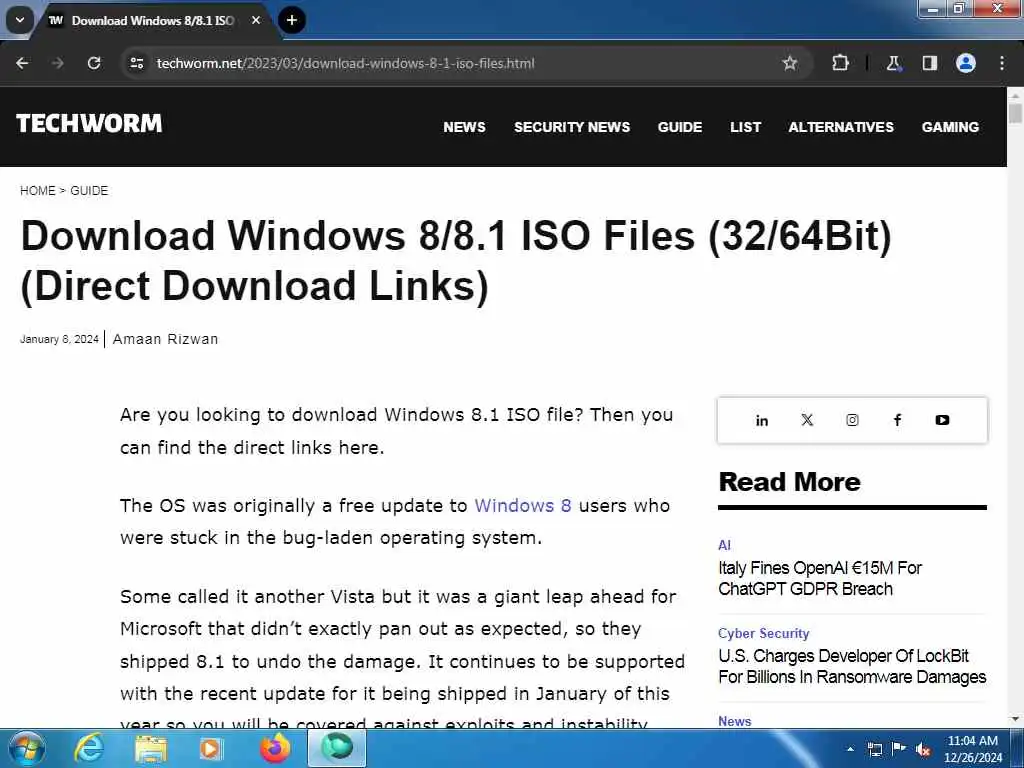Click the muted volume tray icon
This screenshot has height=768, width=1024.
[923, 750]
